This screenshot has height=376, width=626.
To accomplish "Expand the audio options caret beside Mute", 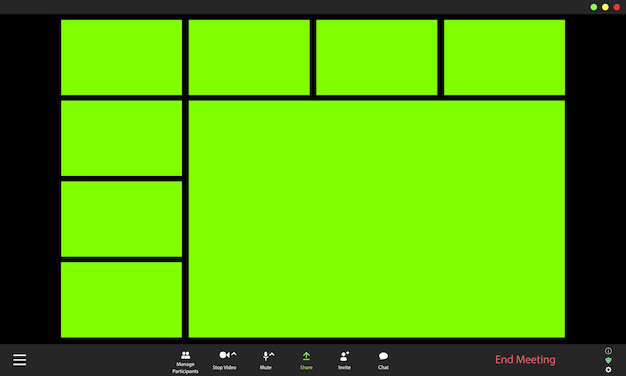I will pos(272,354).
